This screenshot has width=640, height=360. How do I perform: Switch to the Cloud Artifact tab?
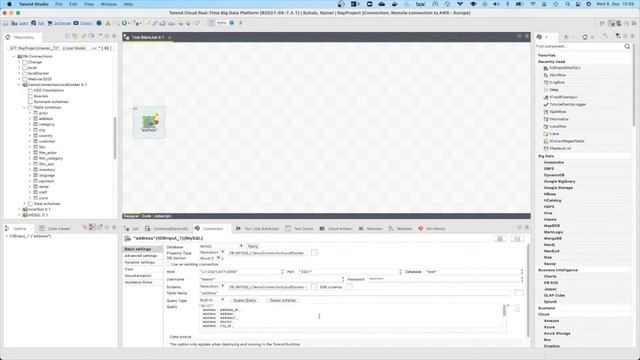pos(336,229)
